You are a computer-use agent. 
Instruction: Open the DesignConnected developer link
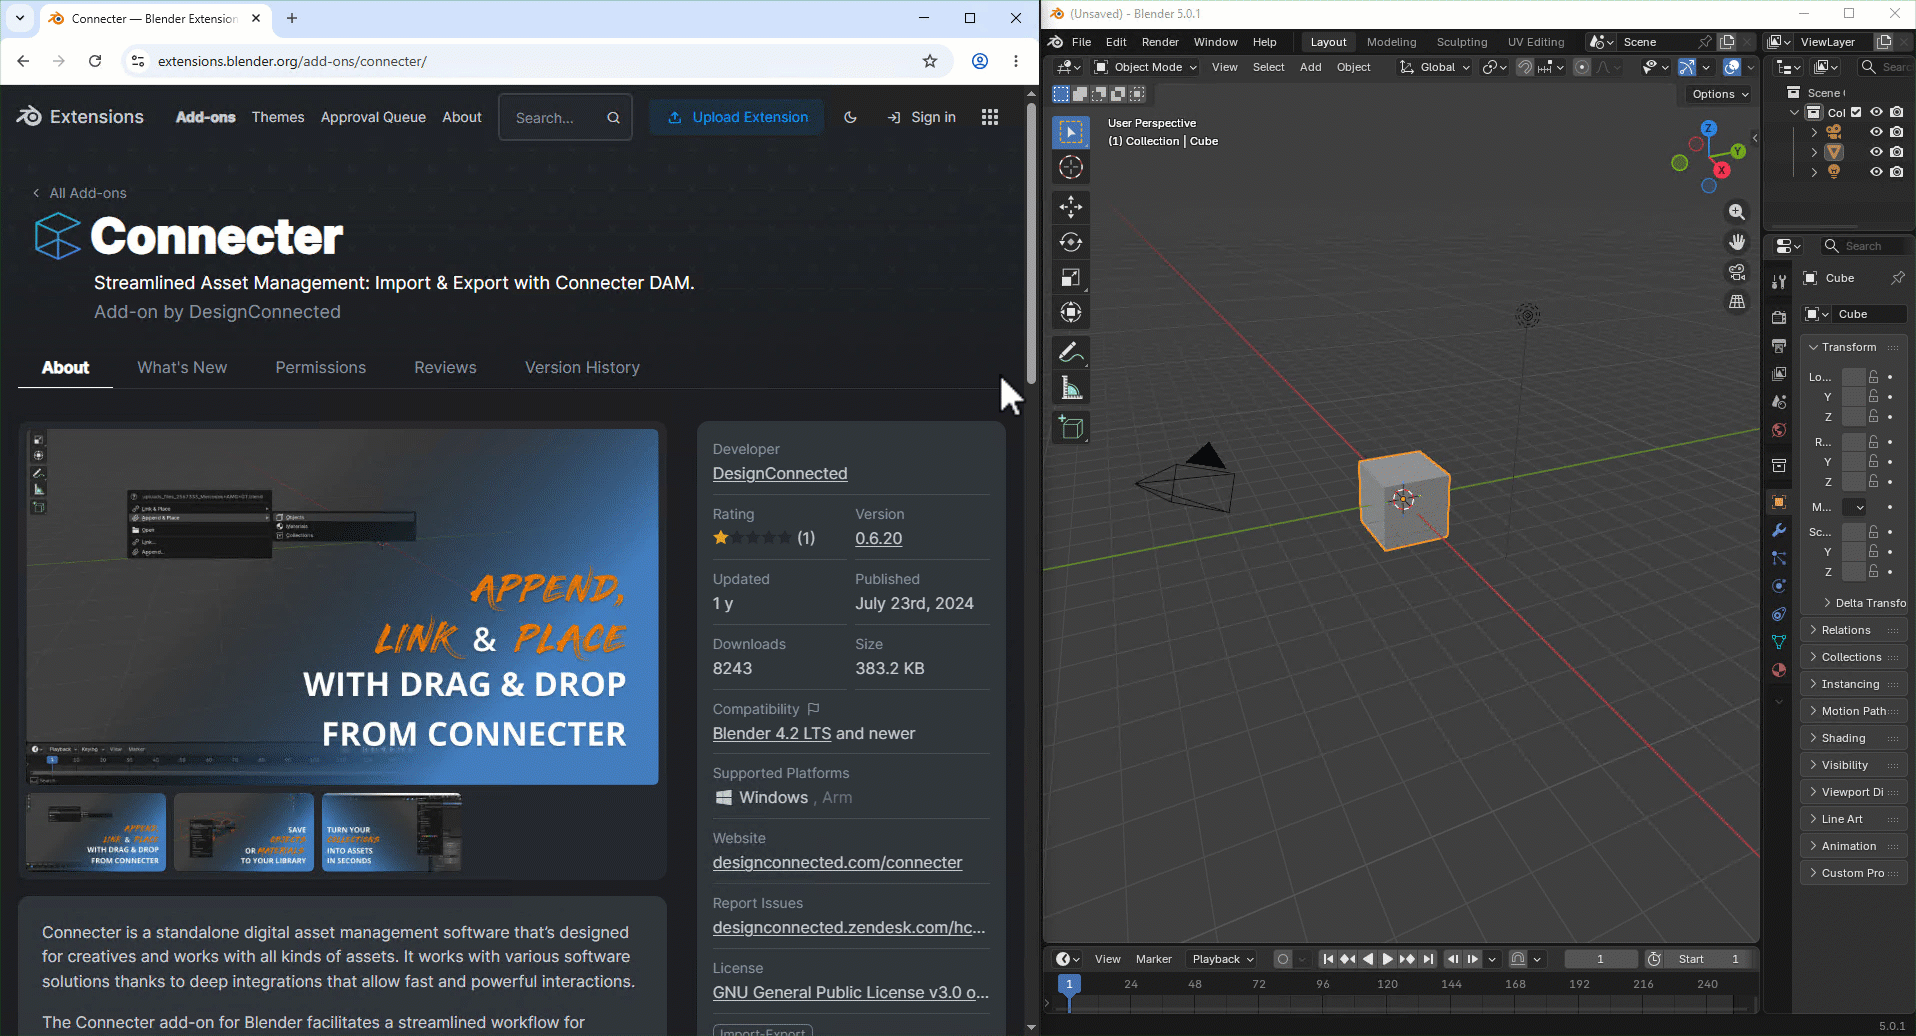coord(780,474)
